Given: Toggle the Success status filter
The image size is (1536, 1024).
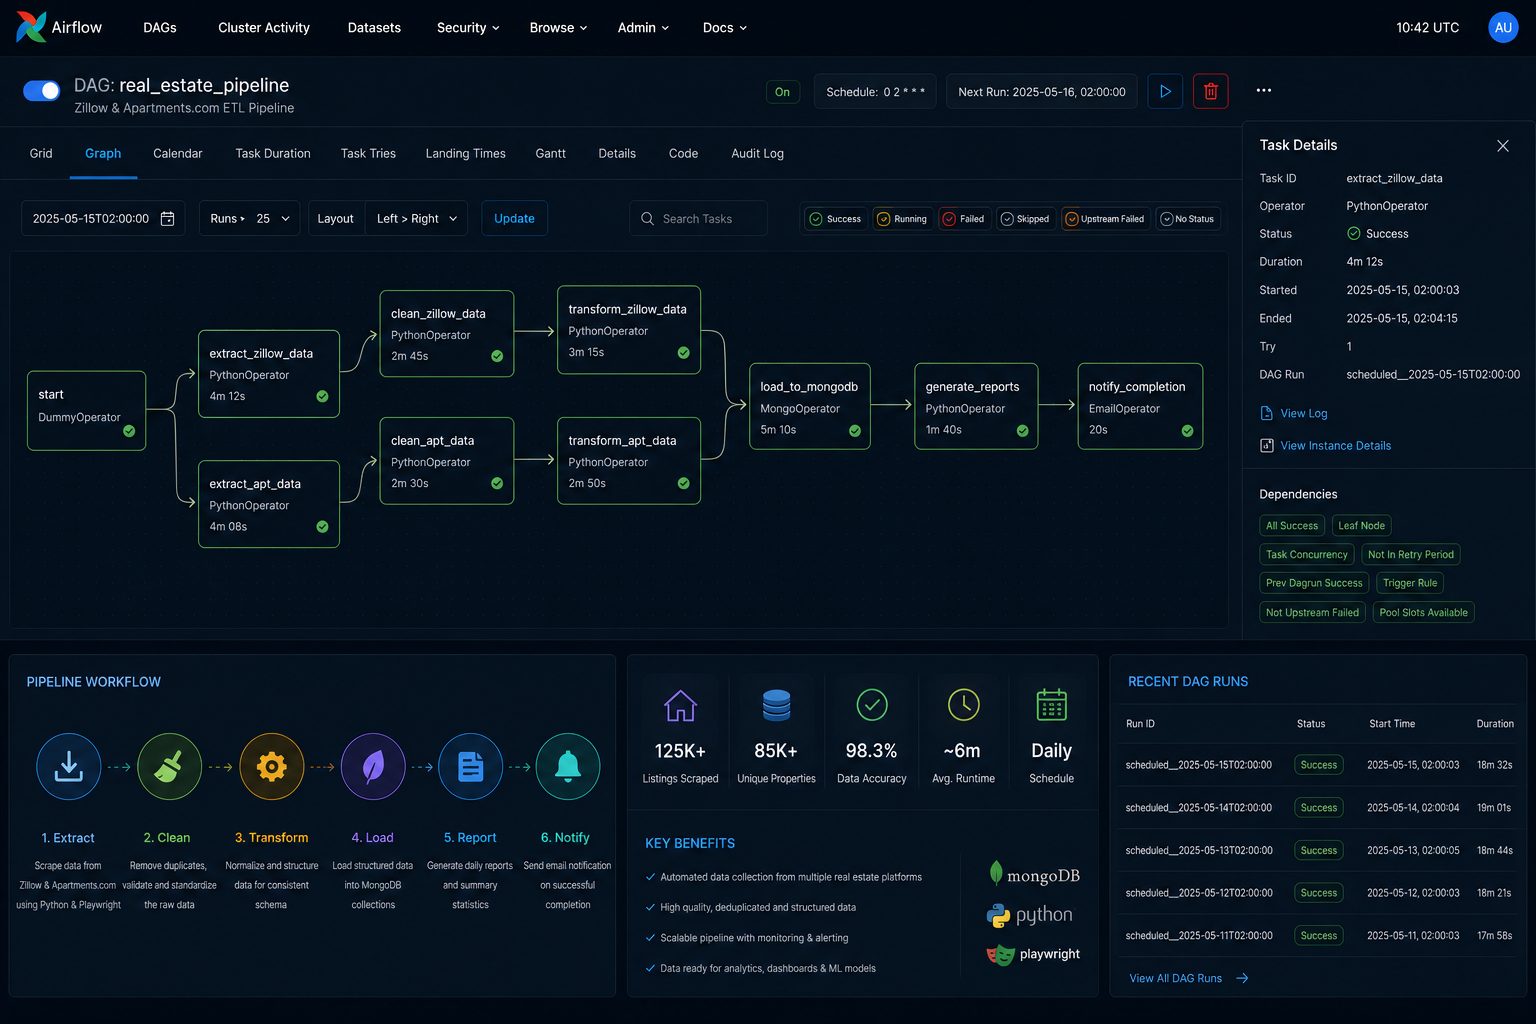Looking at the screenshot, I should tap(835, 219).
